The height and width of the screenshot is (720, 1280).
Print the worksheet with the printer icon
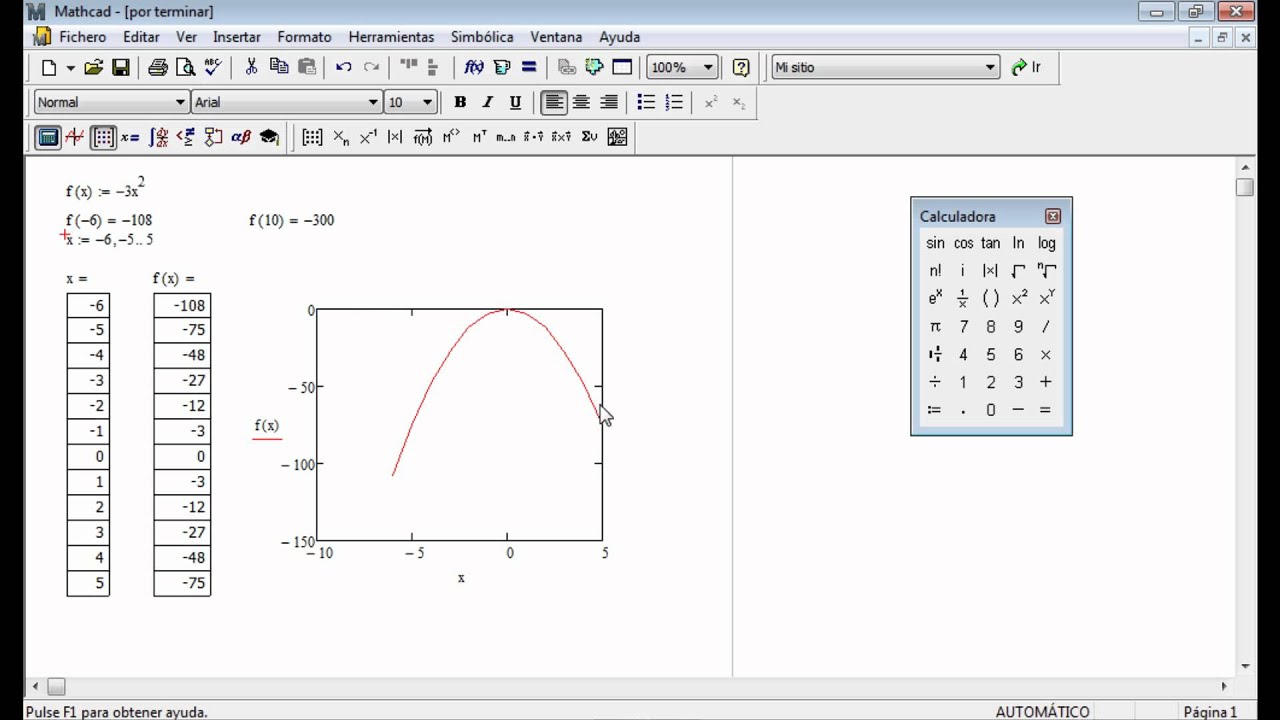(158, 68)
